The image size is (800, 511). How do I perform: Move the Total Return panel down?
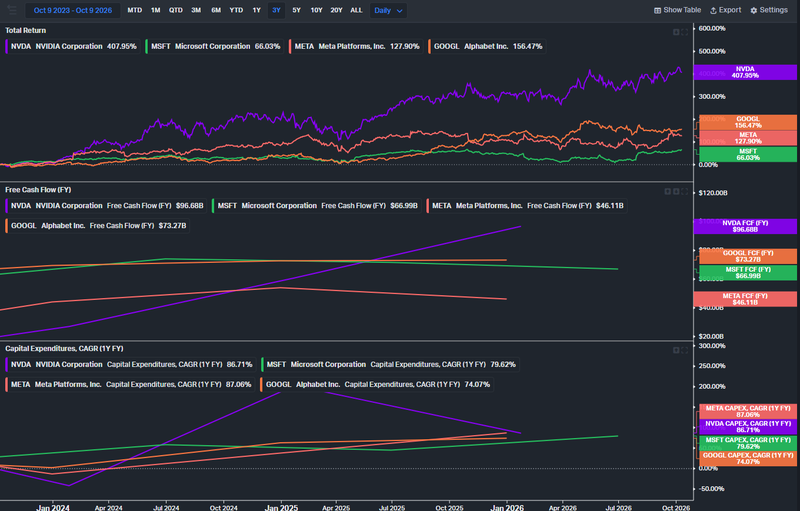676,32
